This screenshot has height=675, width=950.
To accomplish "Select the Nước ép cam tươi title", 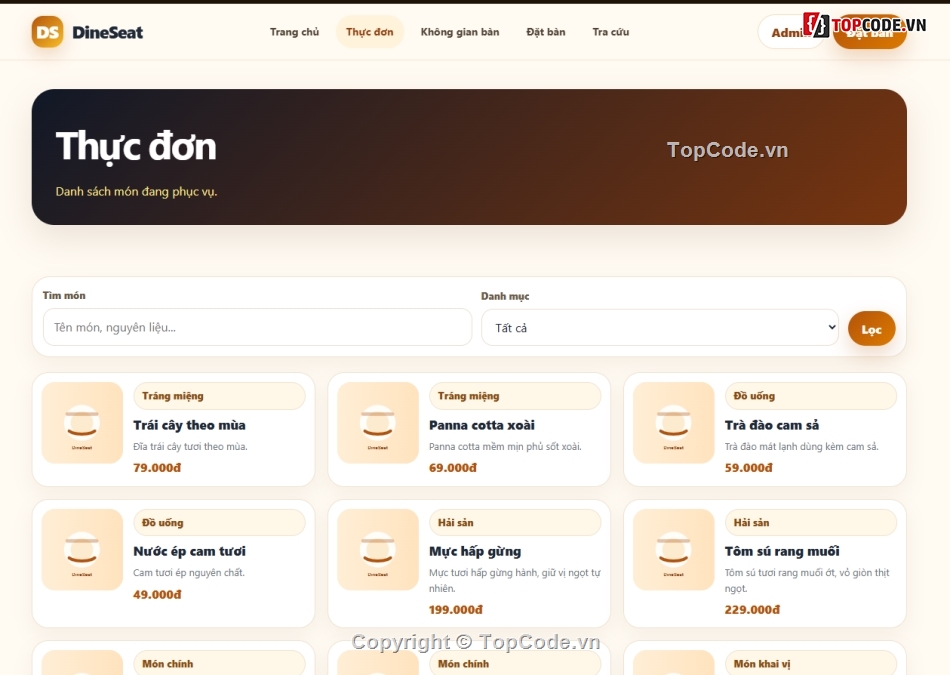I will [189, 551].
